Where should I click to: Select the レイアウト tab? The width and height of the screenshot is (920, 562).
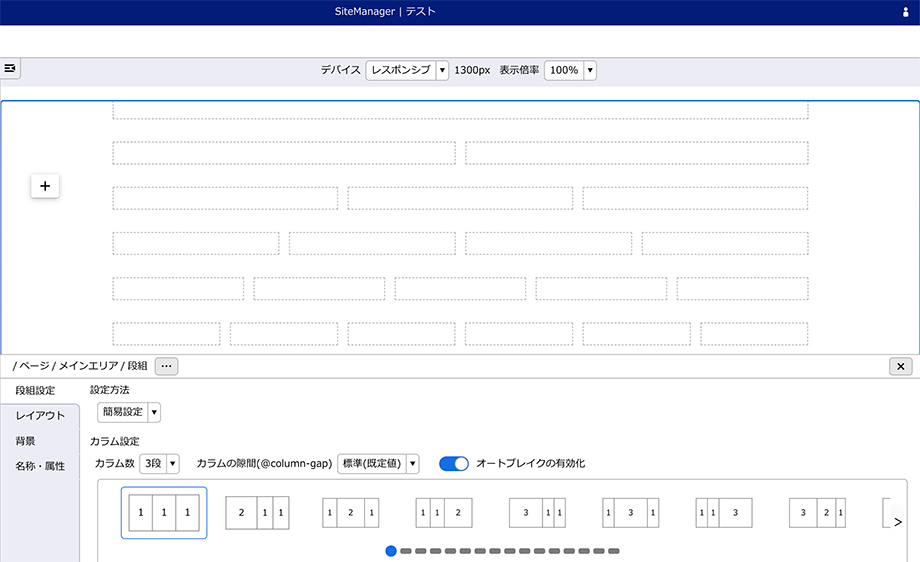point(40,416)
